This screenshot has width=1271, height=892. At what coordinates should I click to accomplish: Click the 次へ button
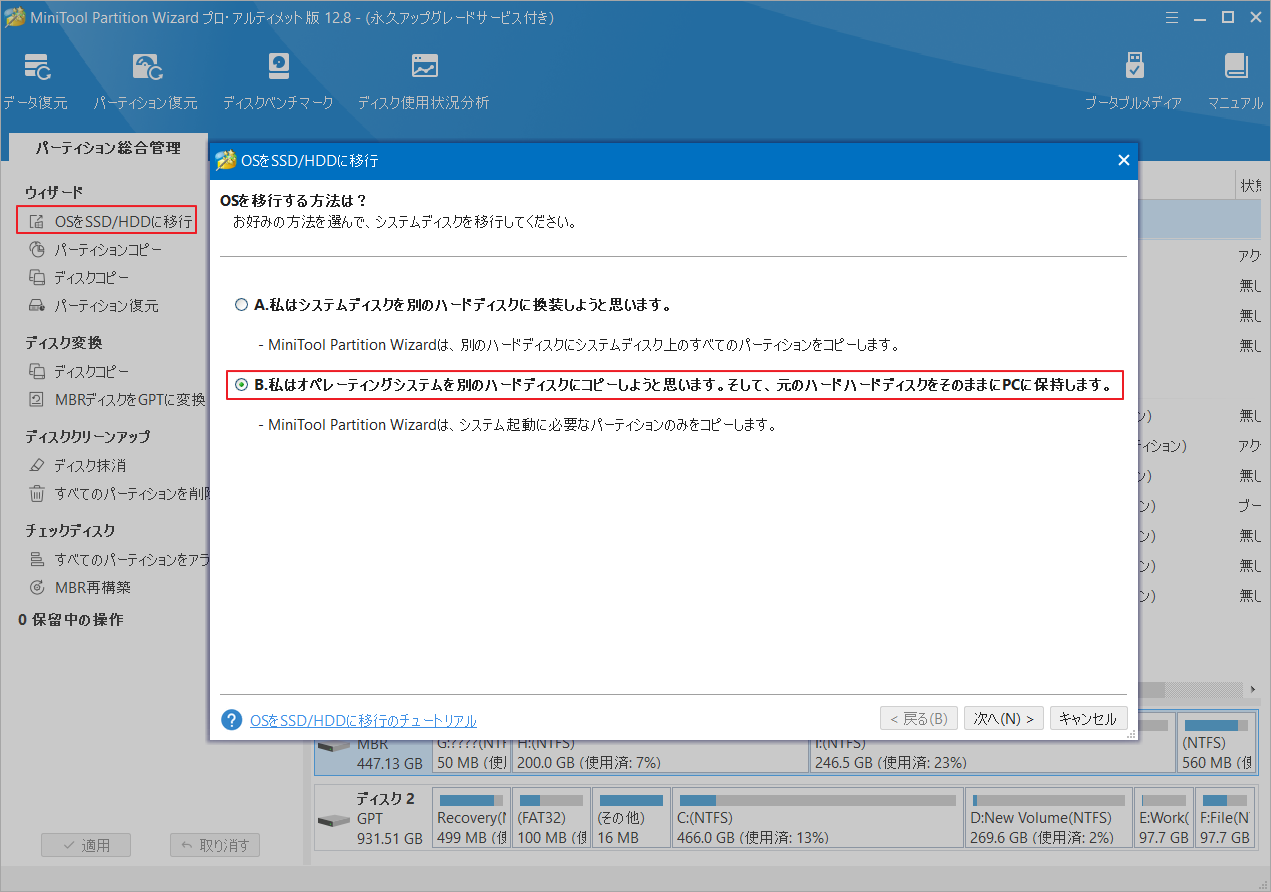(x=1003, y=717)
